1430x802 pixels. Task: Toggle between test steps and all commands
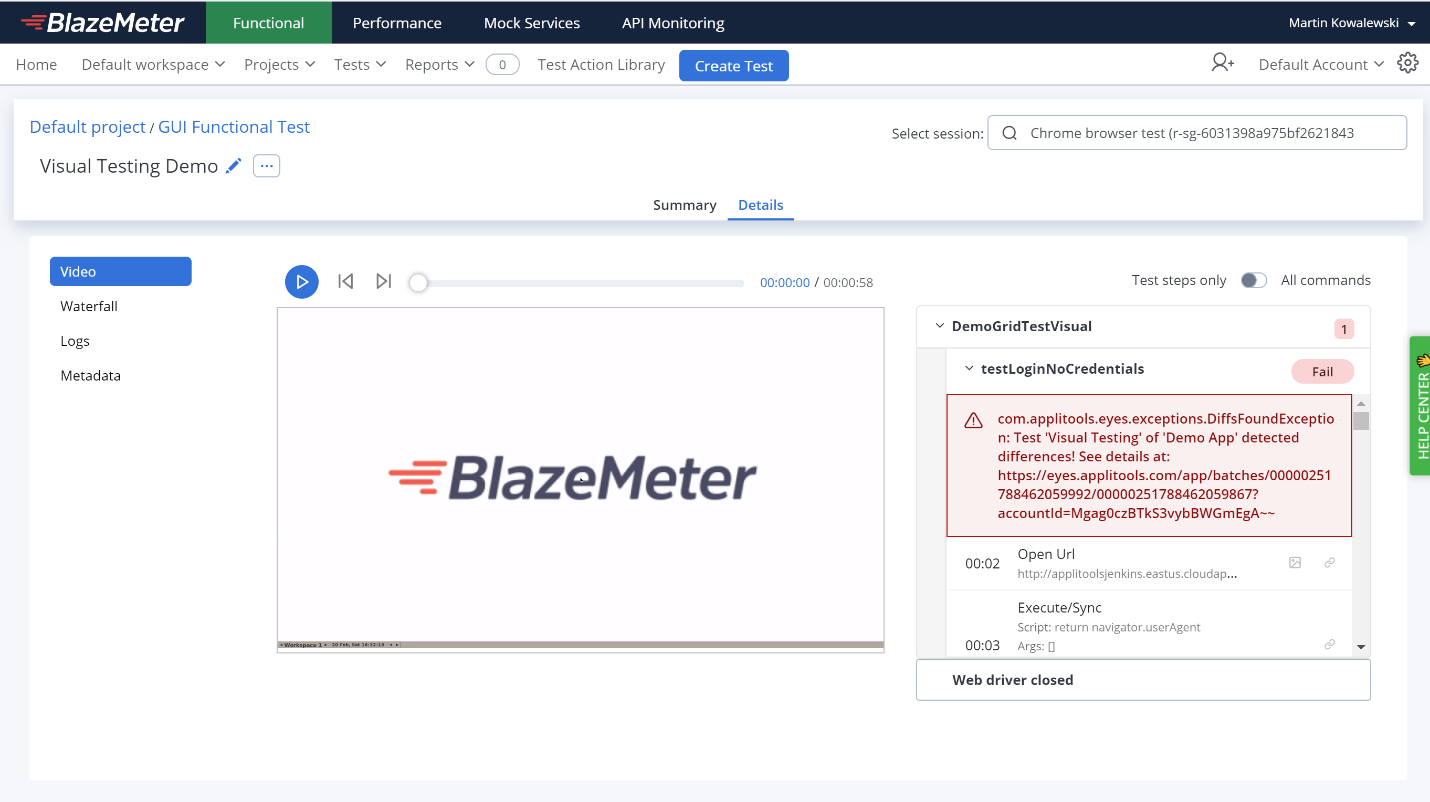tap(1254, 280)
